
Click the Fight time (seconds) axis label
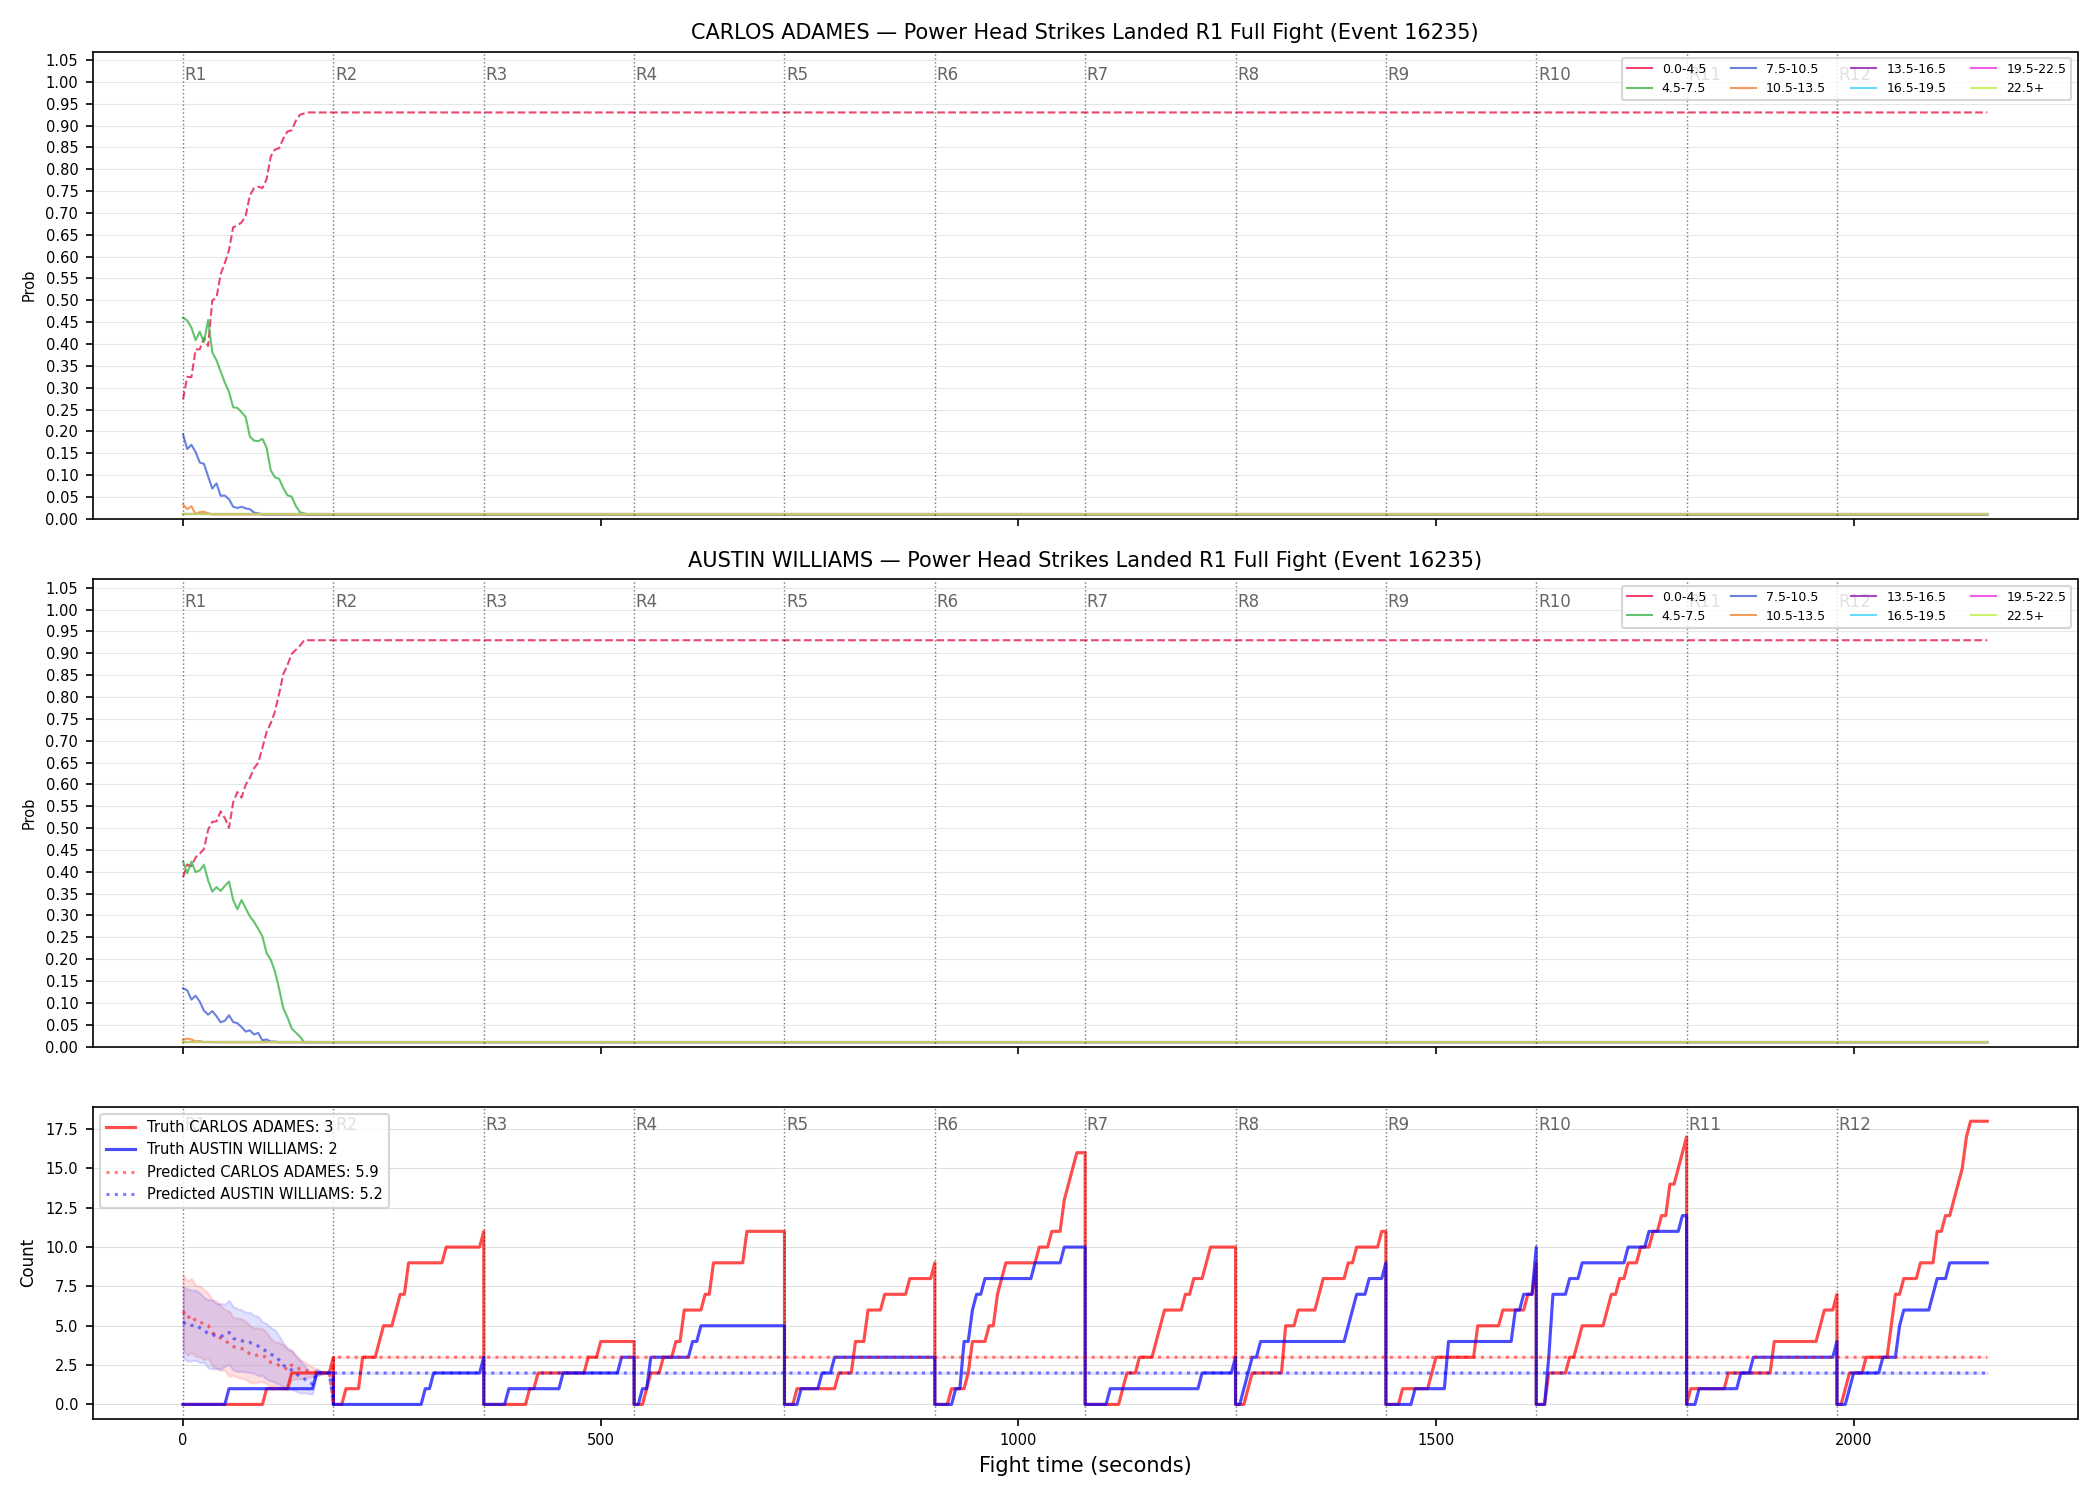pyautogui.click(x=1085, y=1465)
